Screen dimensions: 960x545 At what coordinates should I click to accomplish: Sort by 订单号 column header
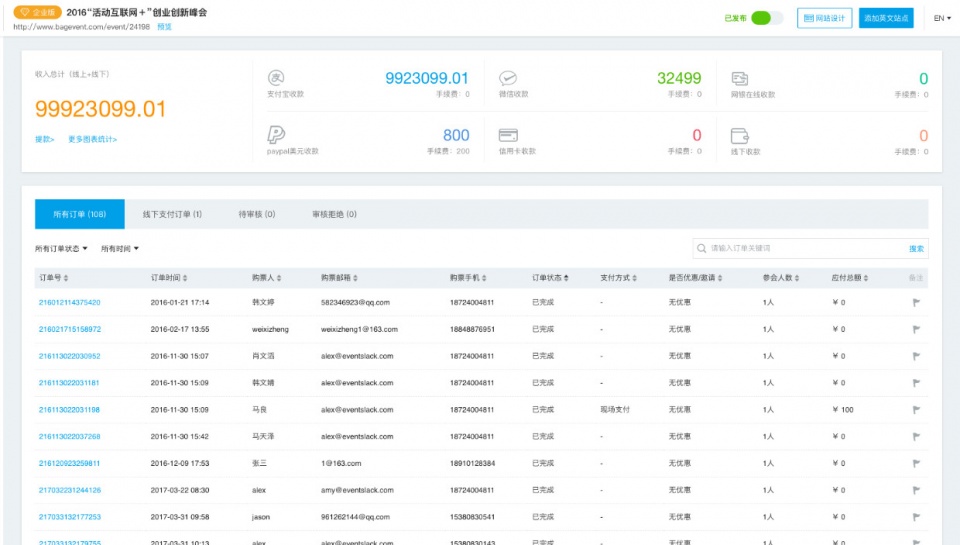tap(53, 278)
